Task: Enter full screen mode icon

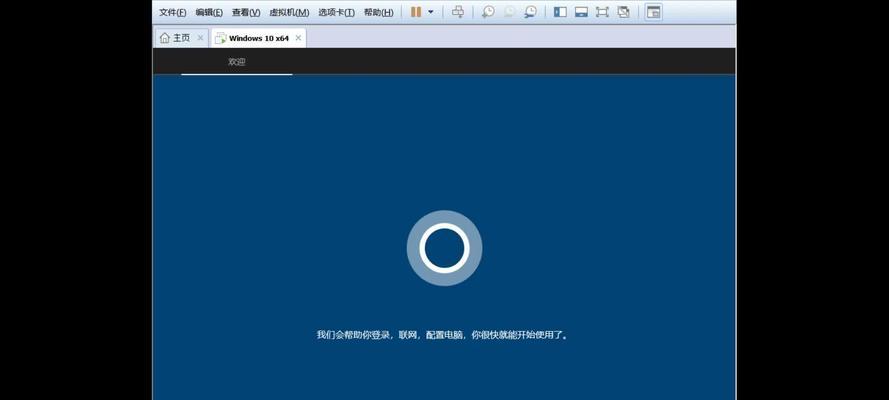Action: pos(602,12)
